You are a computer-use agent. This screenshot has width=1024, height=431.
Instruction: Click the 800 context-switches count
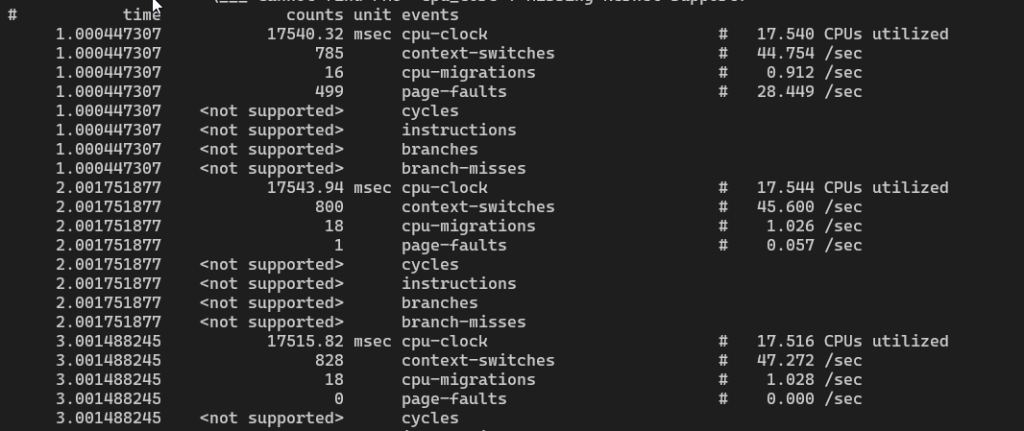point(329,207)
